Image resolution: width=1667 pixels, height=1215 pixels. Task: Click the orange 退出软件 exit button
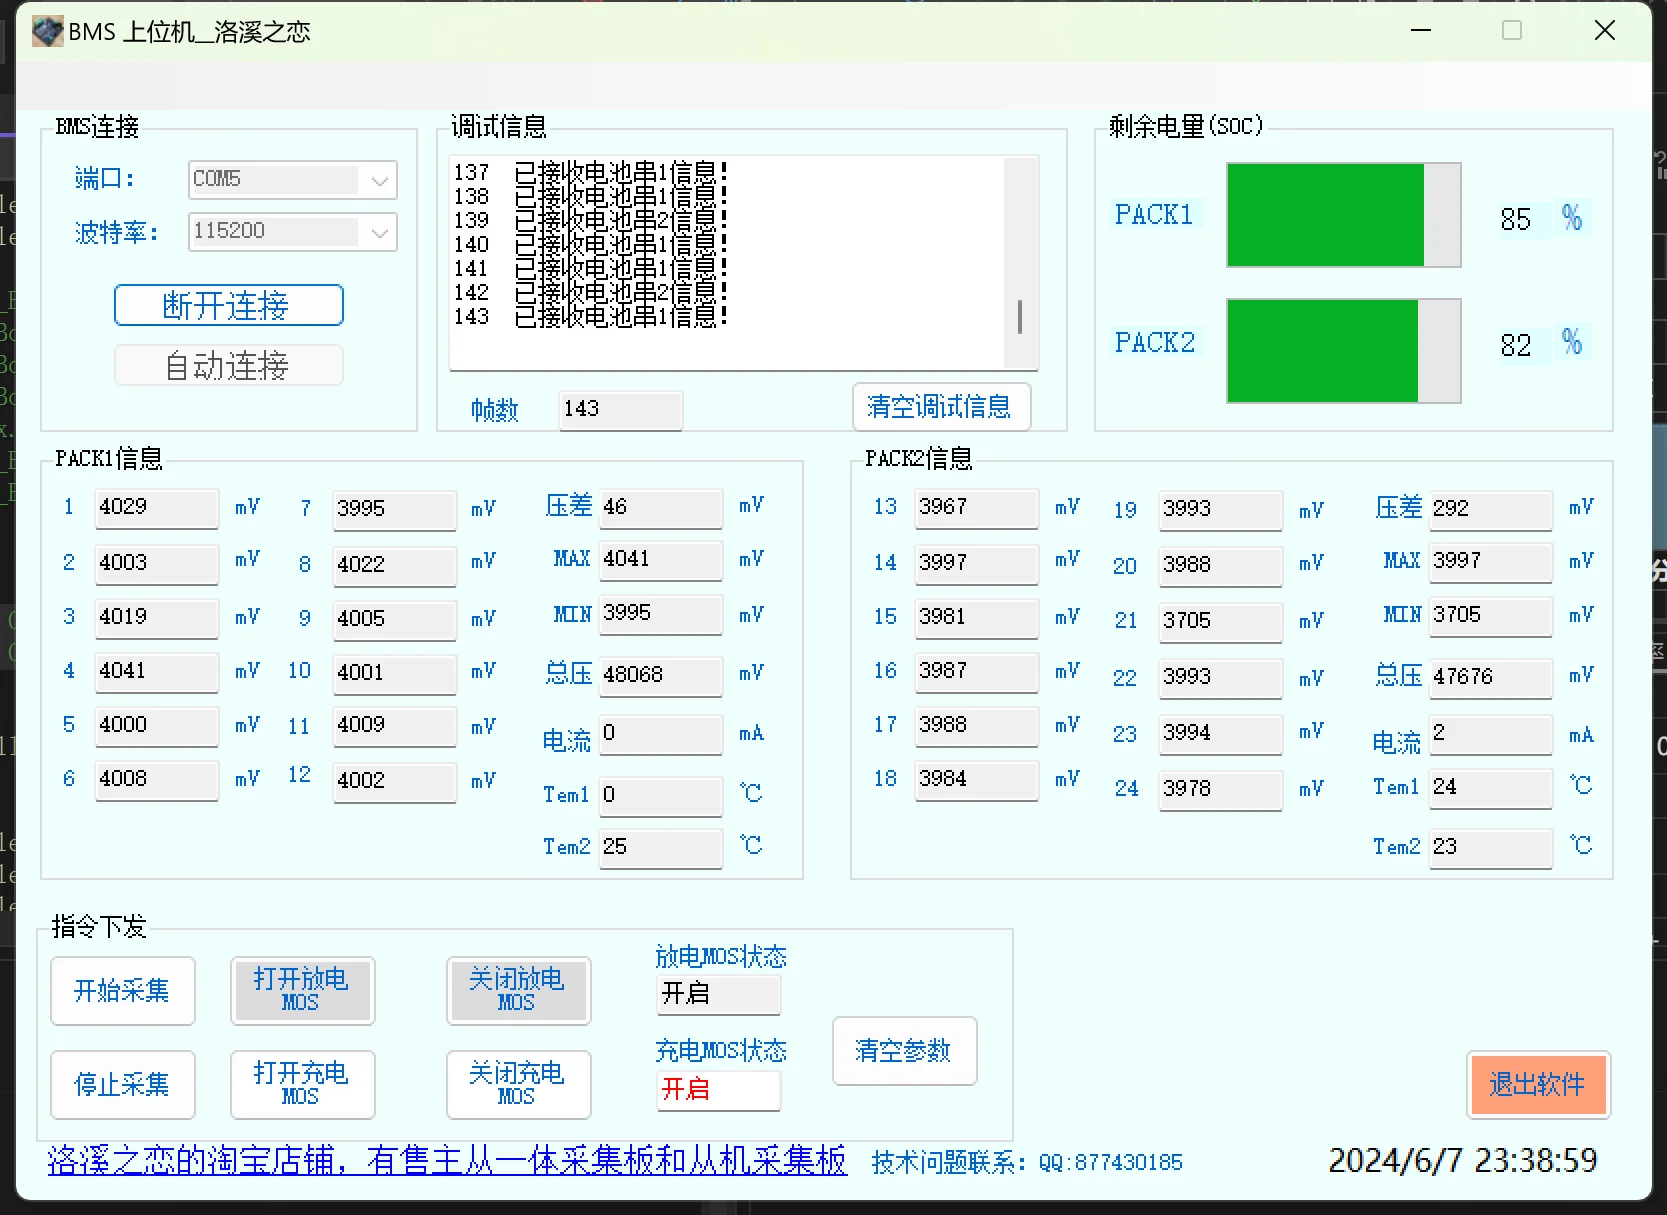[x=1537, y=1085]
